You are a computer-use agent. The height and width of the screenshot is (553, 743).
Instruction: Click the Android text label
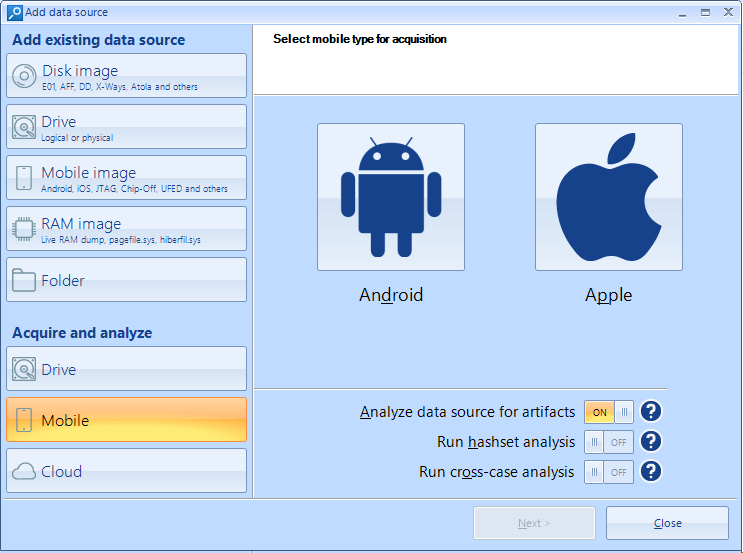pyautogui.click(x=391, y=295)
